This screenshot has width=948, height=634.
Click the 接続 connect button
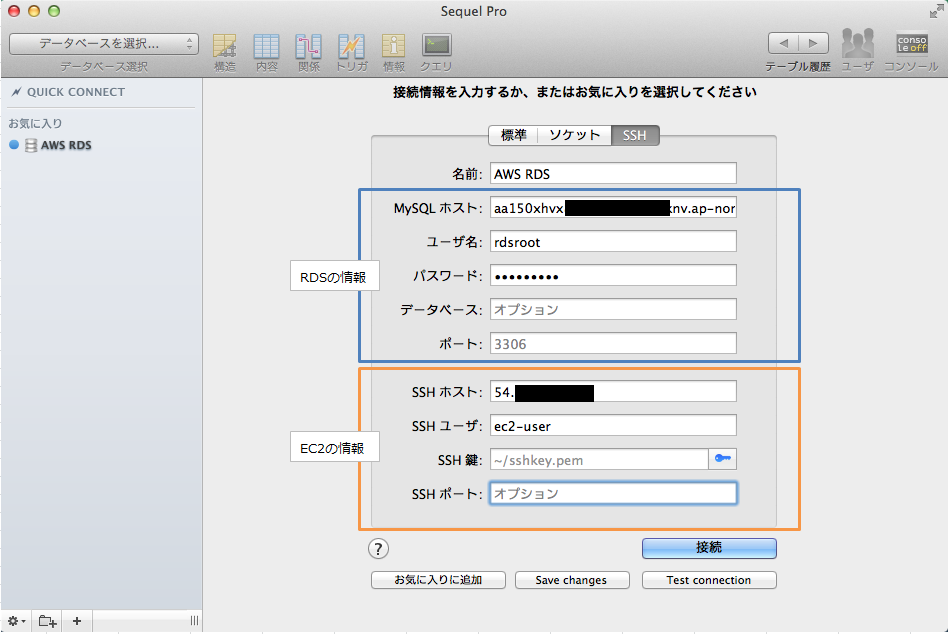(x=709, y=548)
